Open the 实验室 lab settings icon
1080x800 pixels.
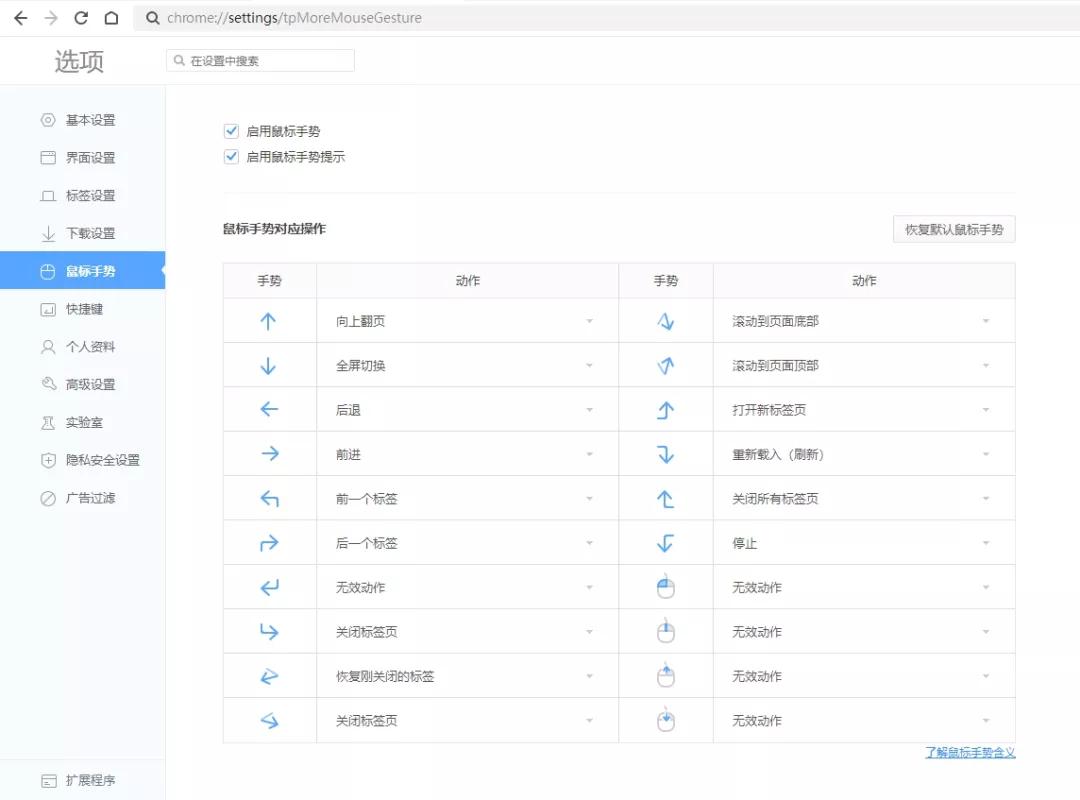pos(48,422)
